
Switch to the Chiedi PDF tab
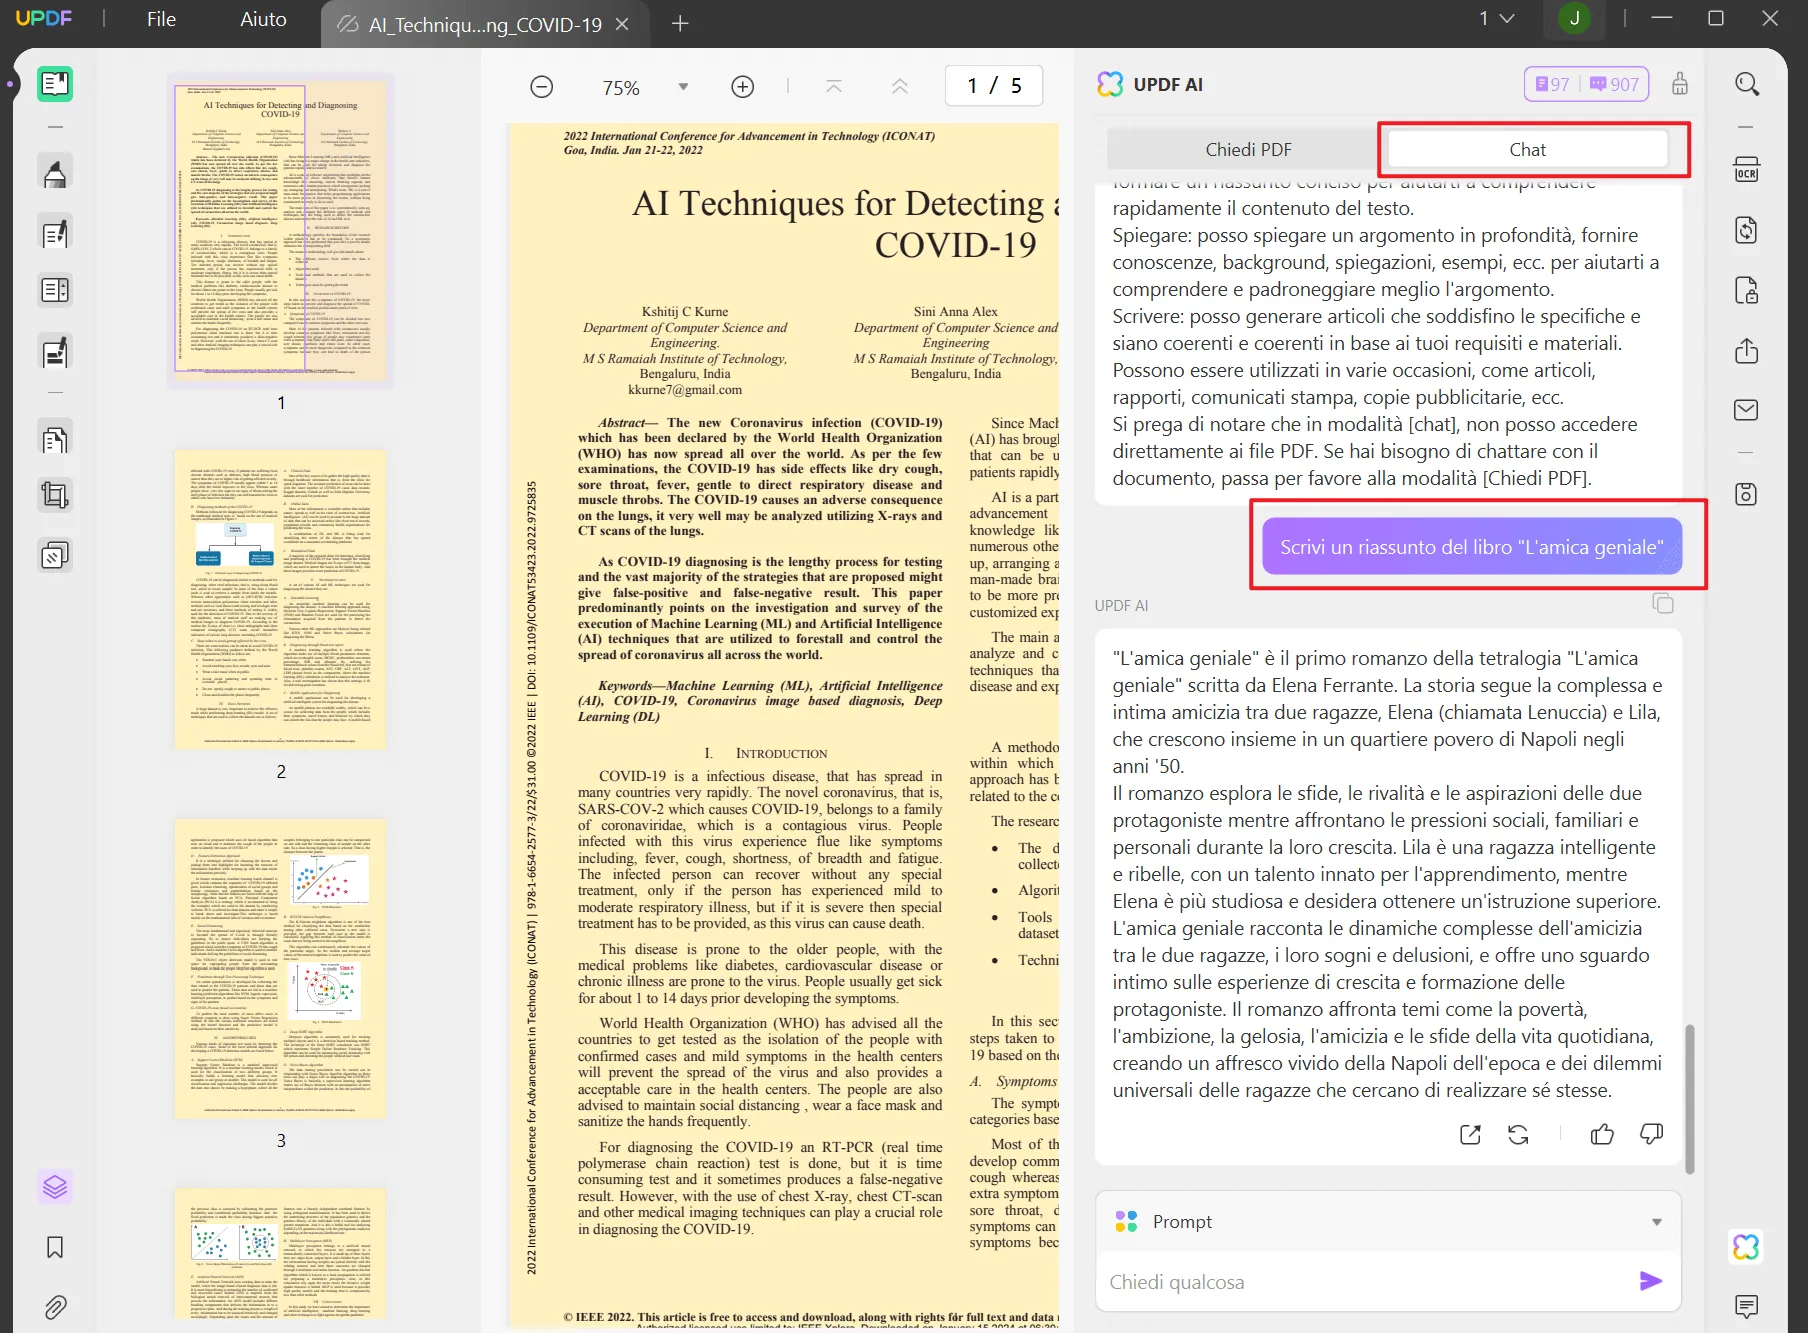click(x=1248, y=149)
